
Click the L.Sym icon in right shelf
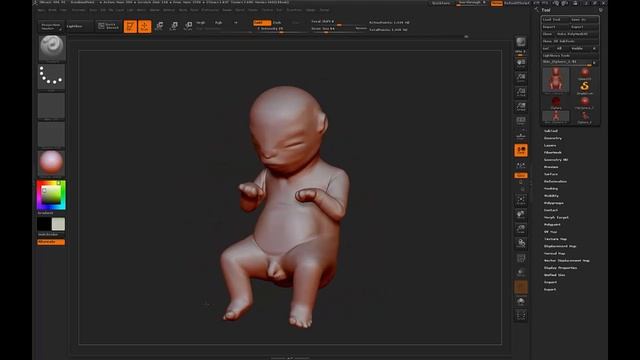pos(521,165)
